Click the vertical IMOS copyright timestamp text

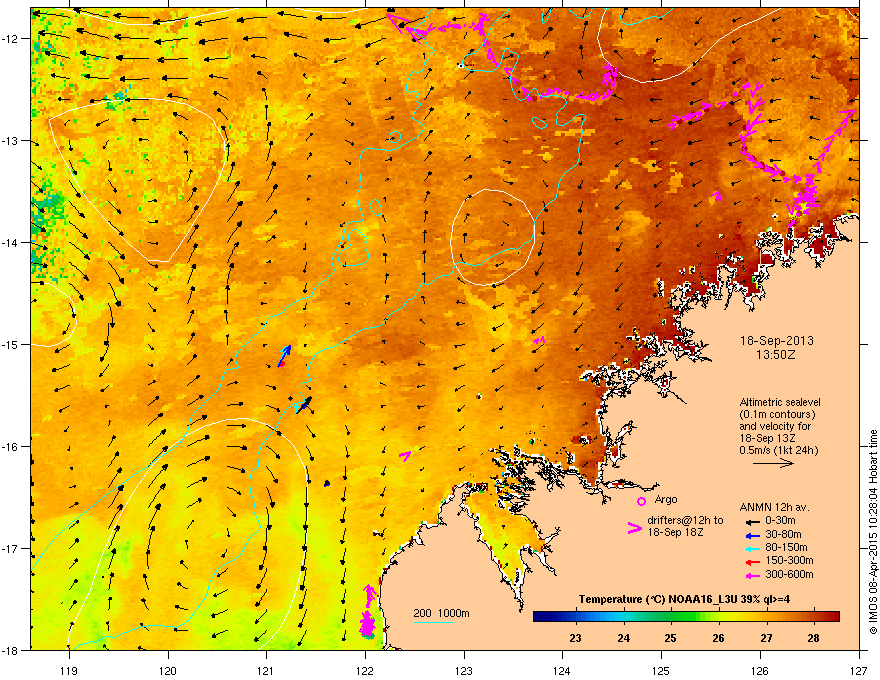pos(873,532)
